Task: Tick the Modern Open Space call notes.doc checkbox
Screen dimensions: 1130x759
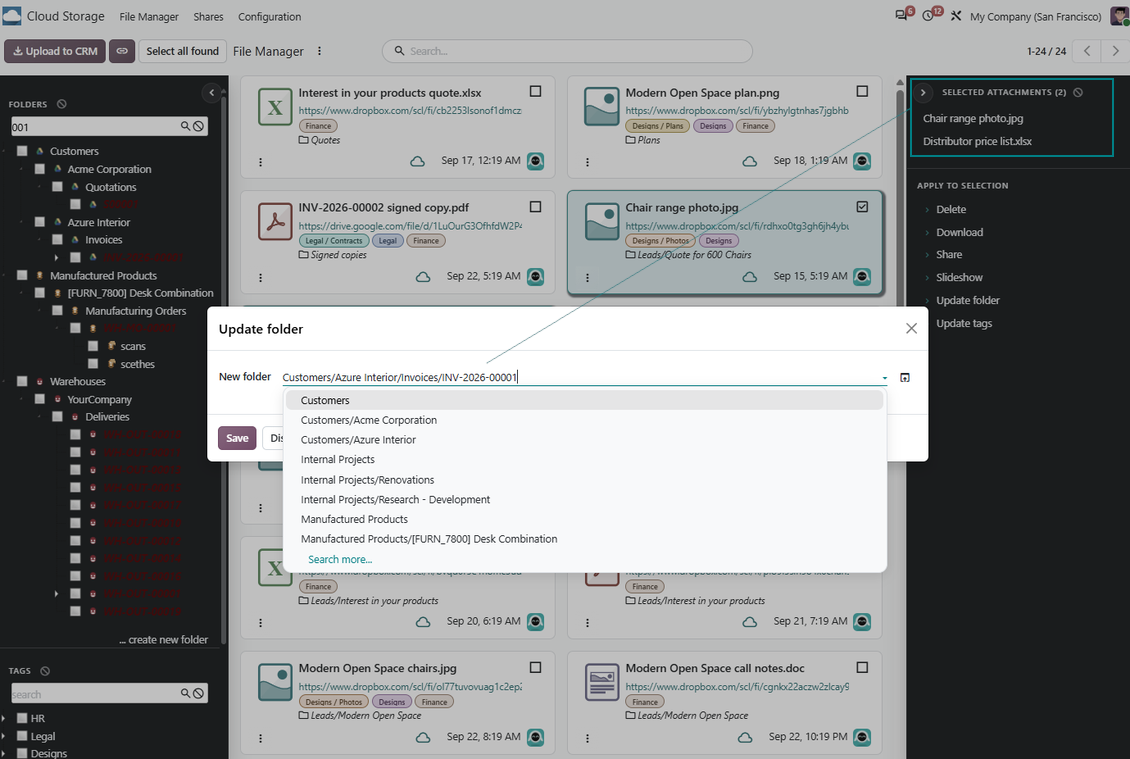Action: tap(862, 667)
